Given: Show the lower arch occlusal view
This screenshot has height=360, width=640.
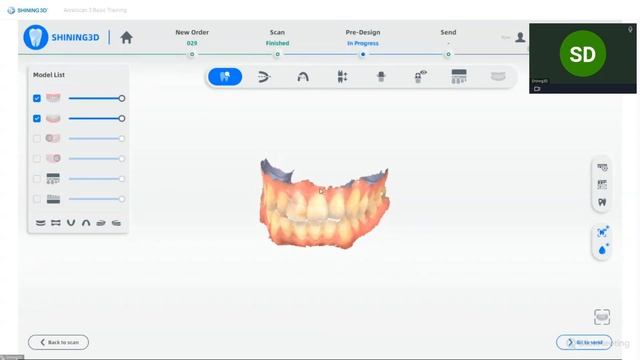Looking at the screenshot, I should (71, 223).
